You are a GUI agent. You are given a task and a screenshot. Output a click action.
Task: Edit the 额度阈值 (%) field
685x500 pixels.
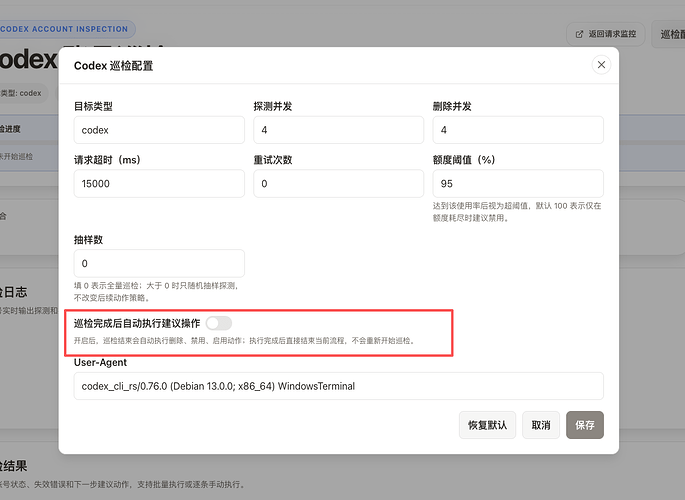[518, 183]
